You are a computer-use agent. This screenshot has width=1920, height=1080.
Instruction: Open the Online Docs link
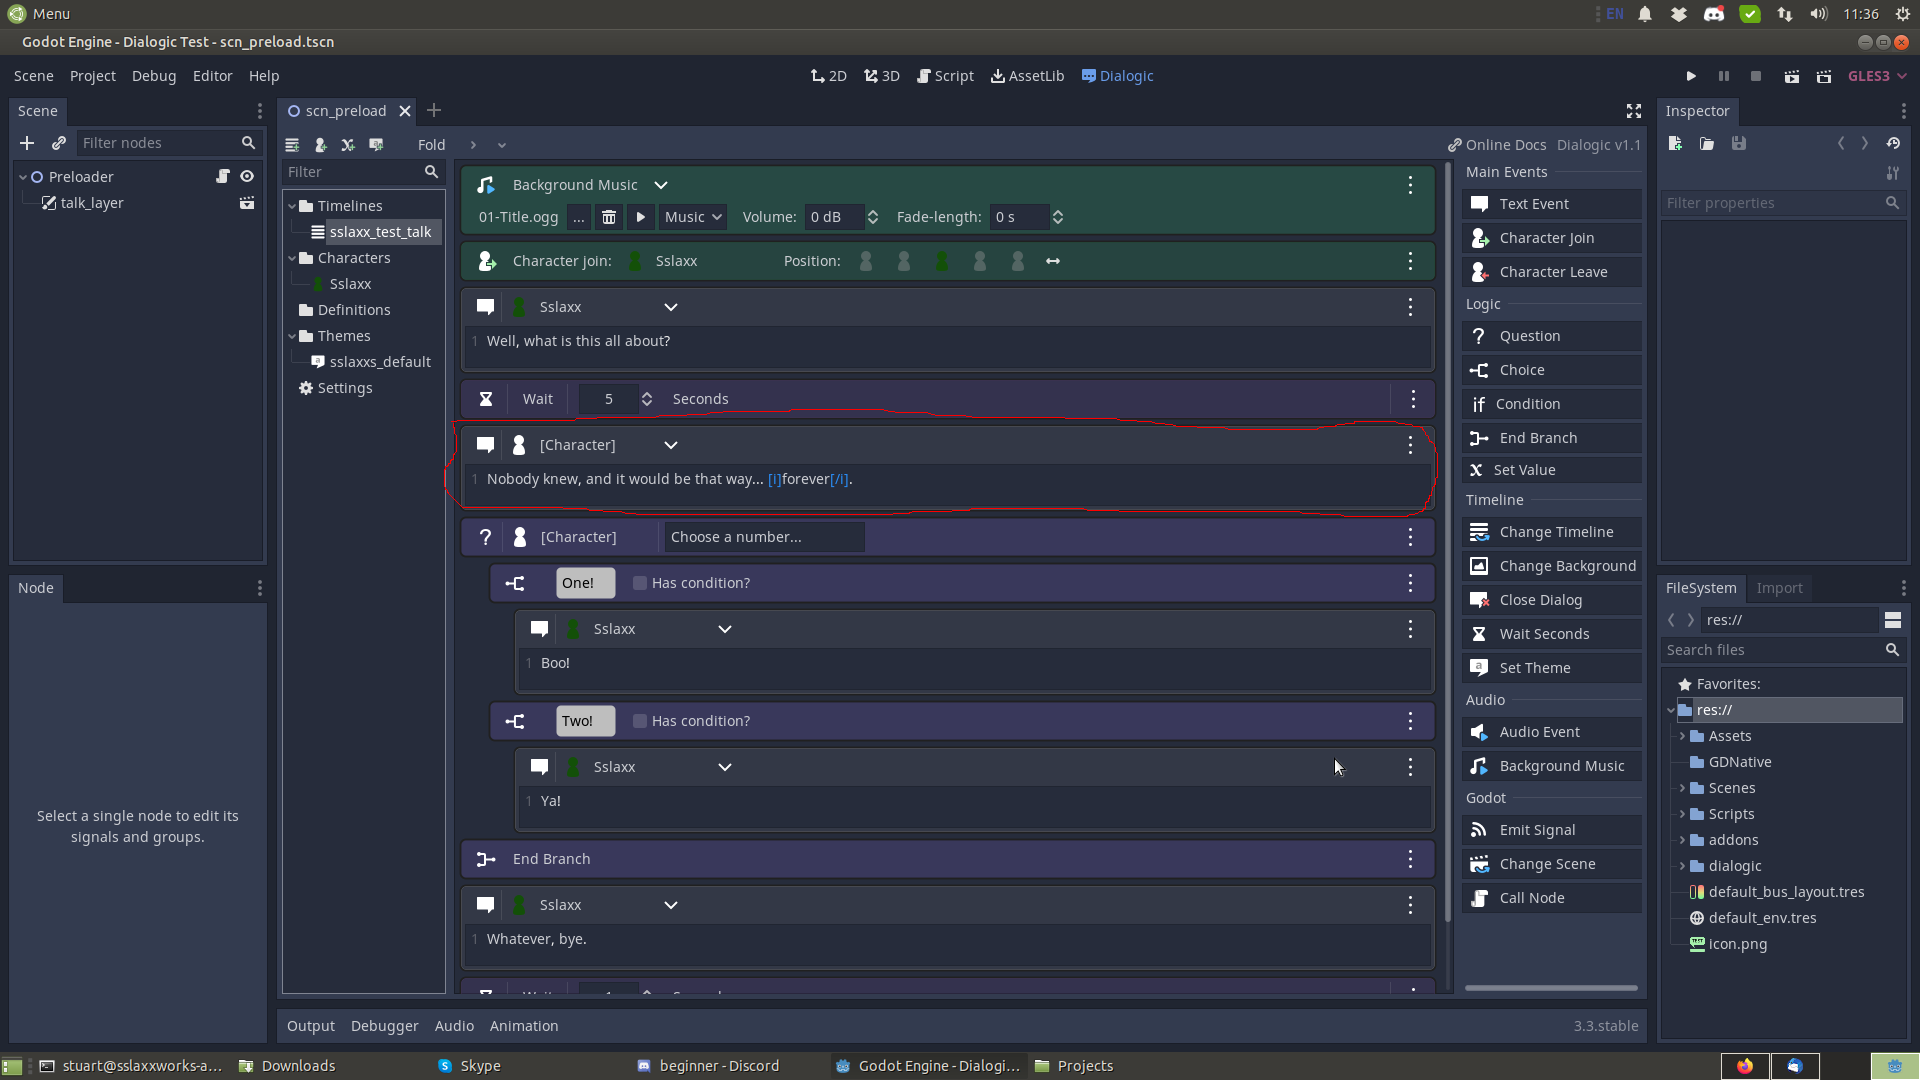coord(1497,145)
